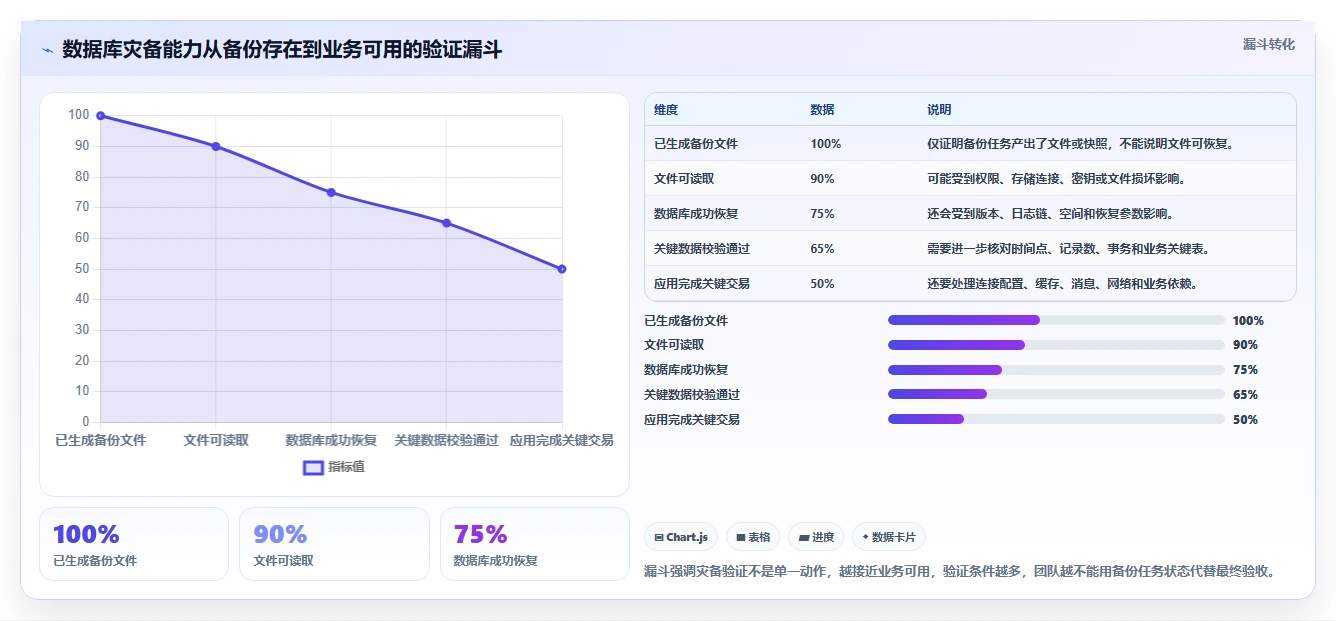1336x621 pixels.
Task: Click the 已生成备份文件 progress bar
Action: point(1056,320)
